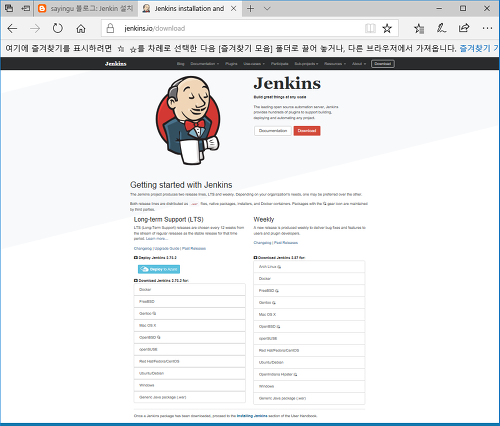The image size is (500, 426).
Task: Expand the Resources navigation dropdown
Action: coord(335,64)
